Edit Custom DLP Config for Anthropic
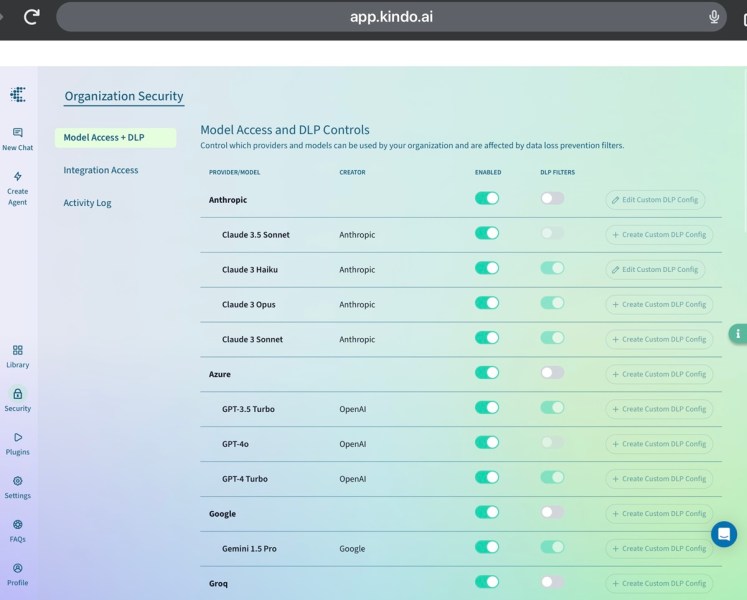 click(x=655, y=200)
